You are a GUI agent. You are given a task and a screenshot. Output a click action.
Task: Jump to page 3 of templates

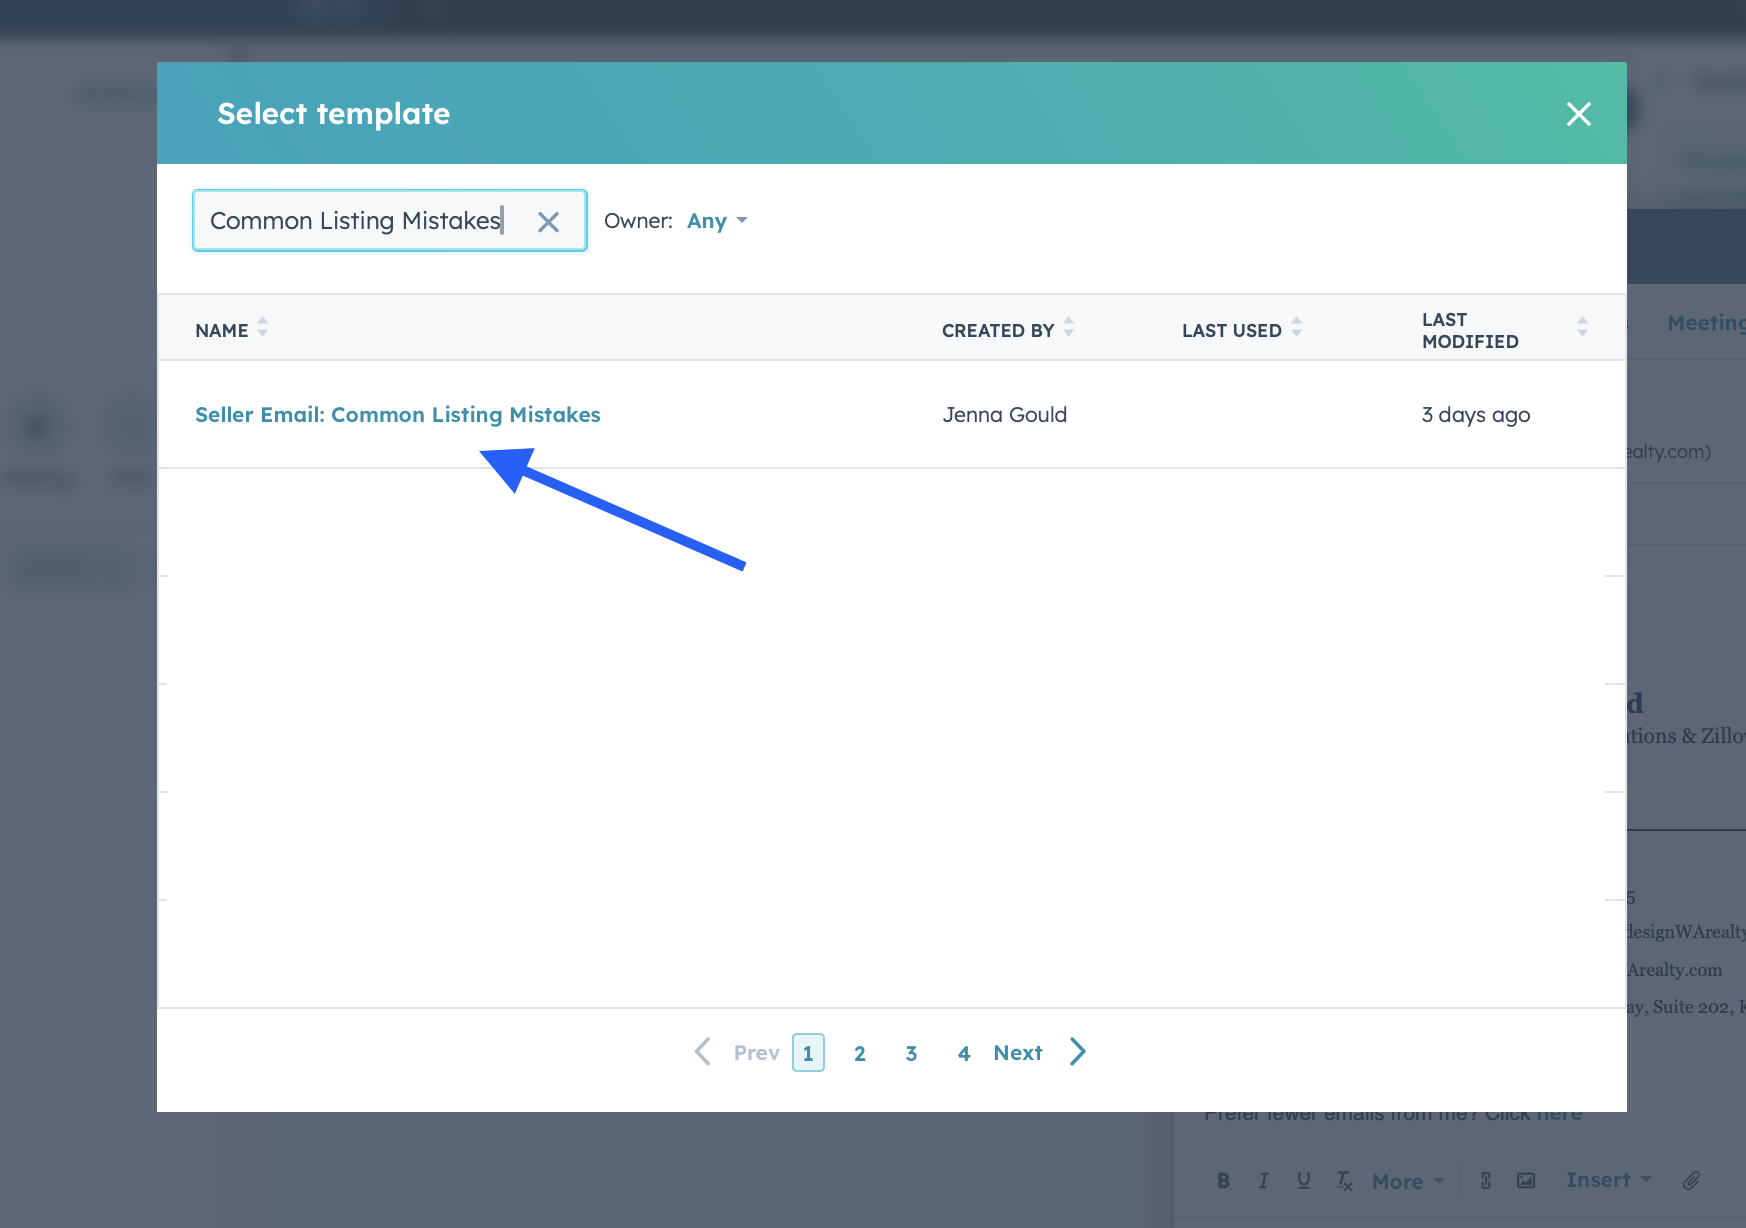point(911,1053)
